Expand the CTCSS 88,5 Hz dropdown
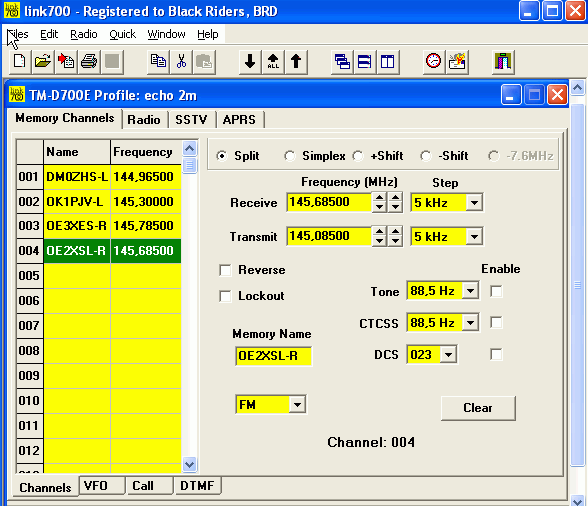This screenshot has width=588, height=506. (470, 323)
